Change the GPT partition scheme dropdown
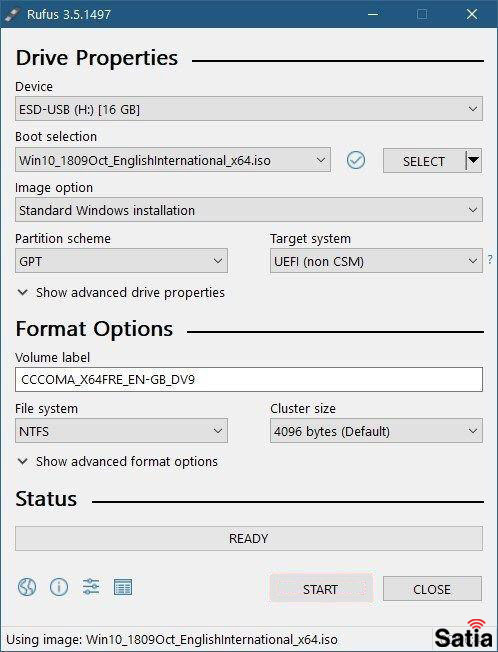The image size is (498, 652). click(121, 261)
